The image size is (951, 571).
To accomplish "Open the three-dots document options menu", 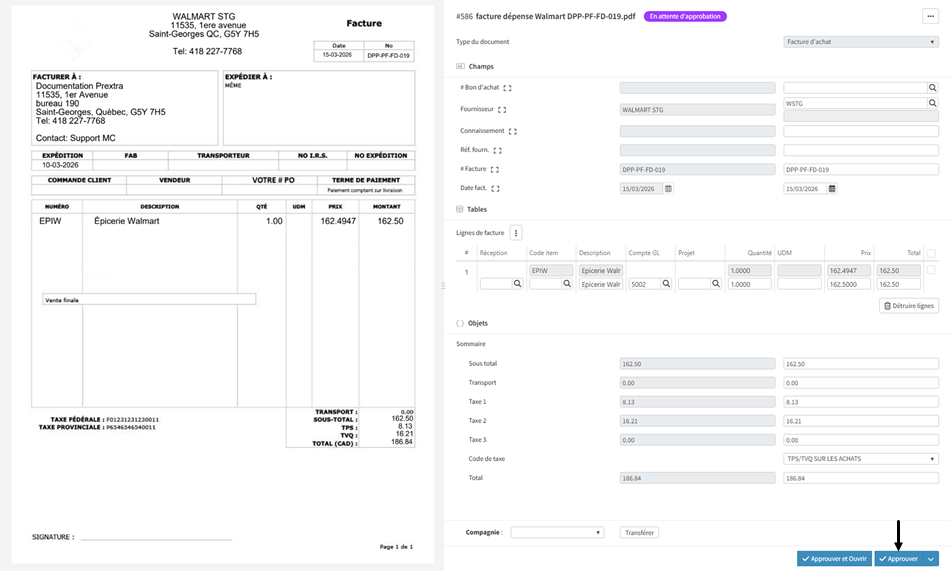I will coord(929,16).
